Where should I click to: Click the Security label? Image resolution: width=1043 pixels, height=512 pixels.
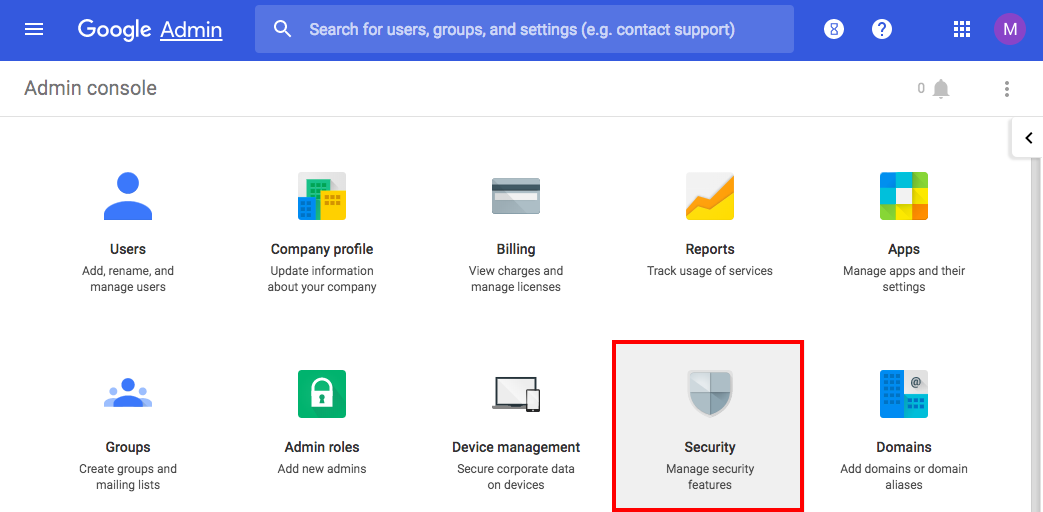710,447
